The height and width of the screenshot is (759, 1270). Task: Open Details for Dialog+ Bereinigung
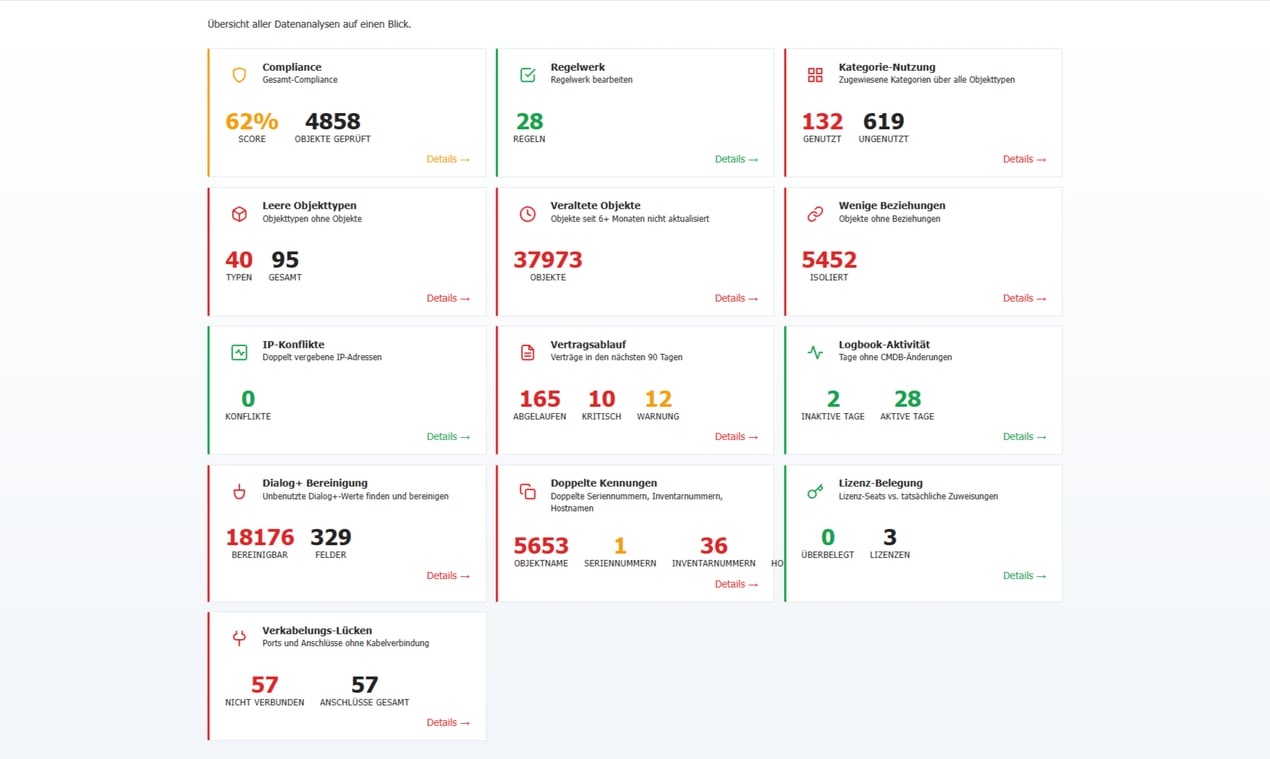click(x=448, y=575)
